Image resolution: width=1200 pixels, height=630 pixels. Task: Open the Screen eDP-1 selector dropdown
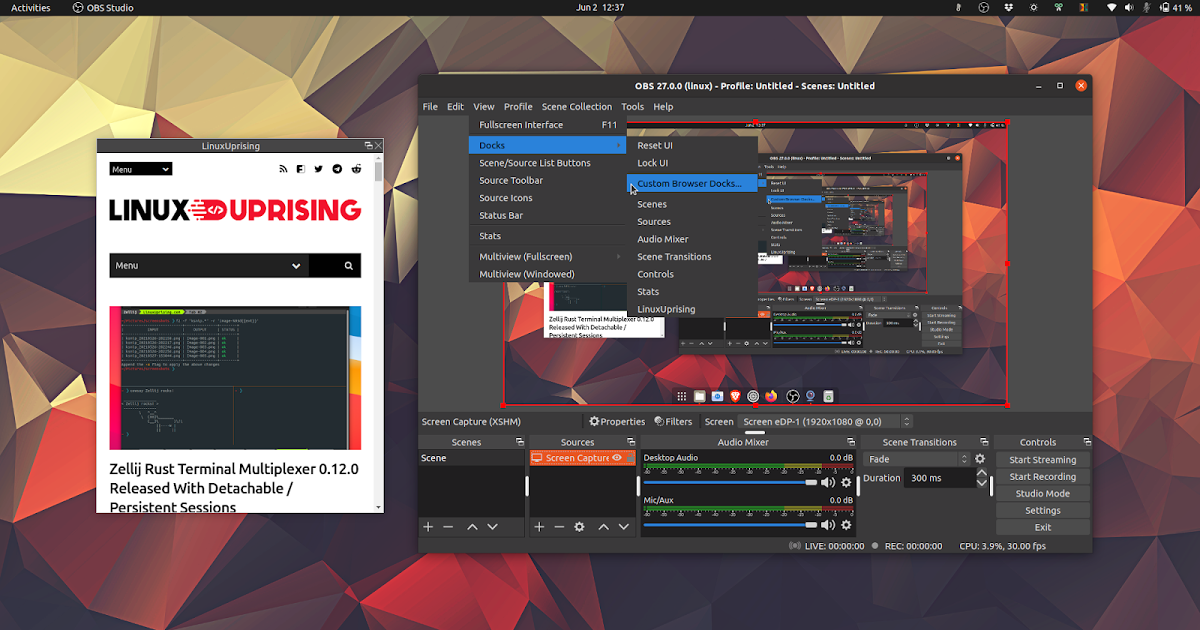825,422
